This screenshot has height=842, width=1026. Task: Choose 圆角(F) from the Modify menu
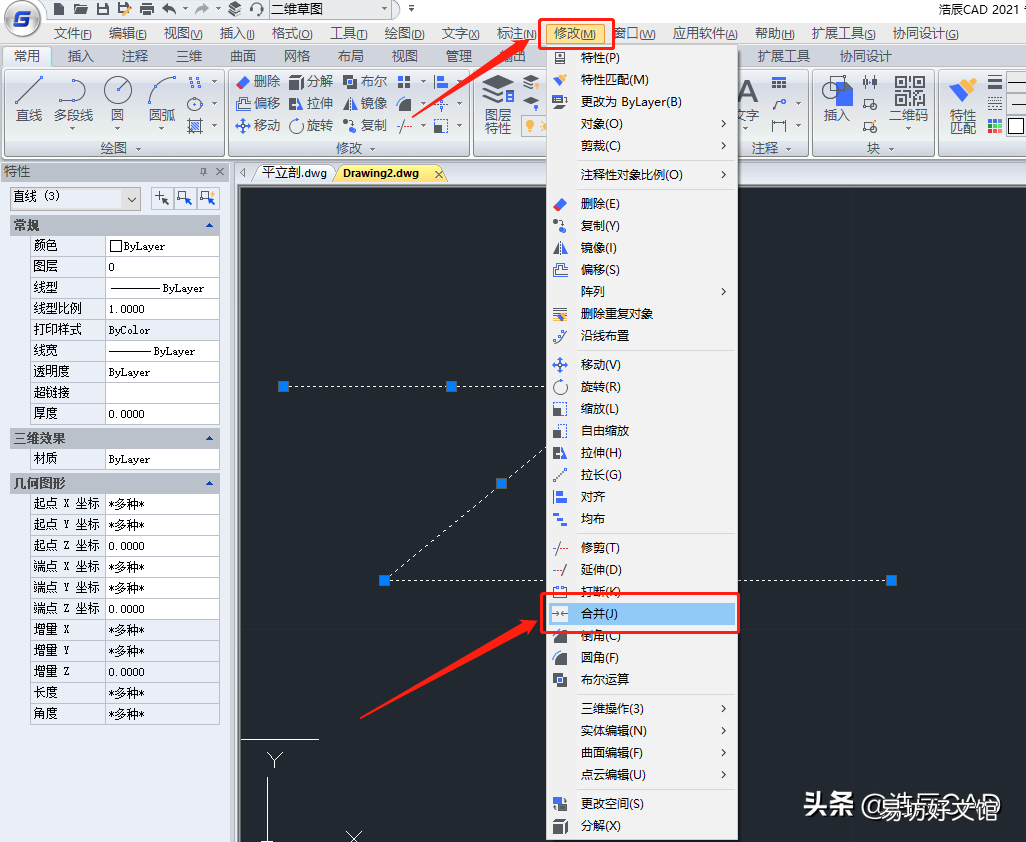(642, 658)
